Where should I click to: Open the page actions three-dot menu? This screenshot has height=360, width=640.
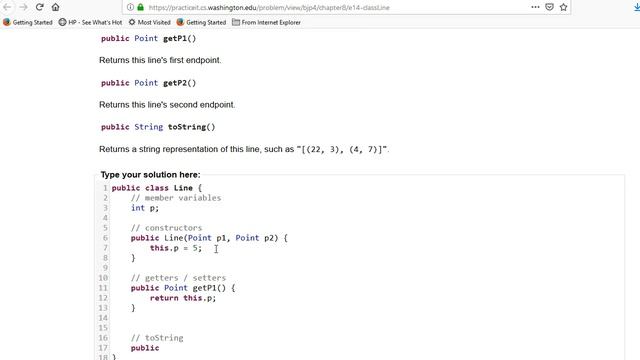535,7
